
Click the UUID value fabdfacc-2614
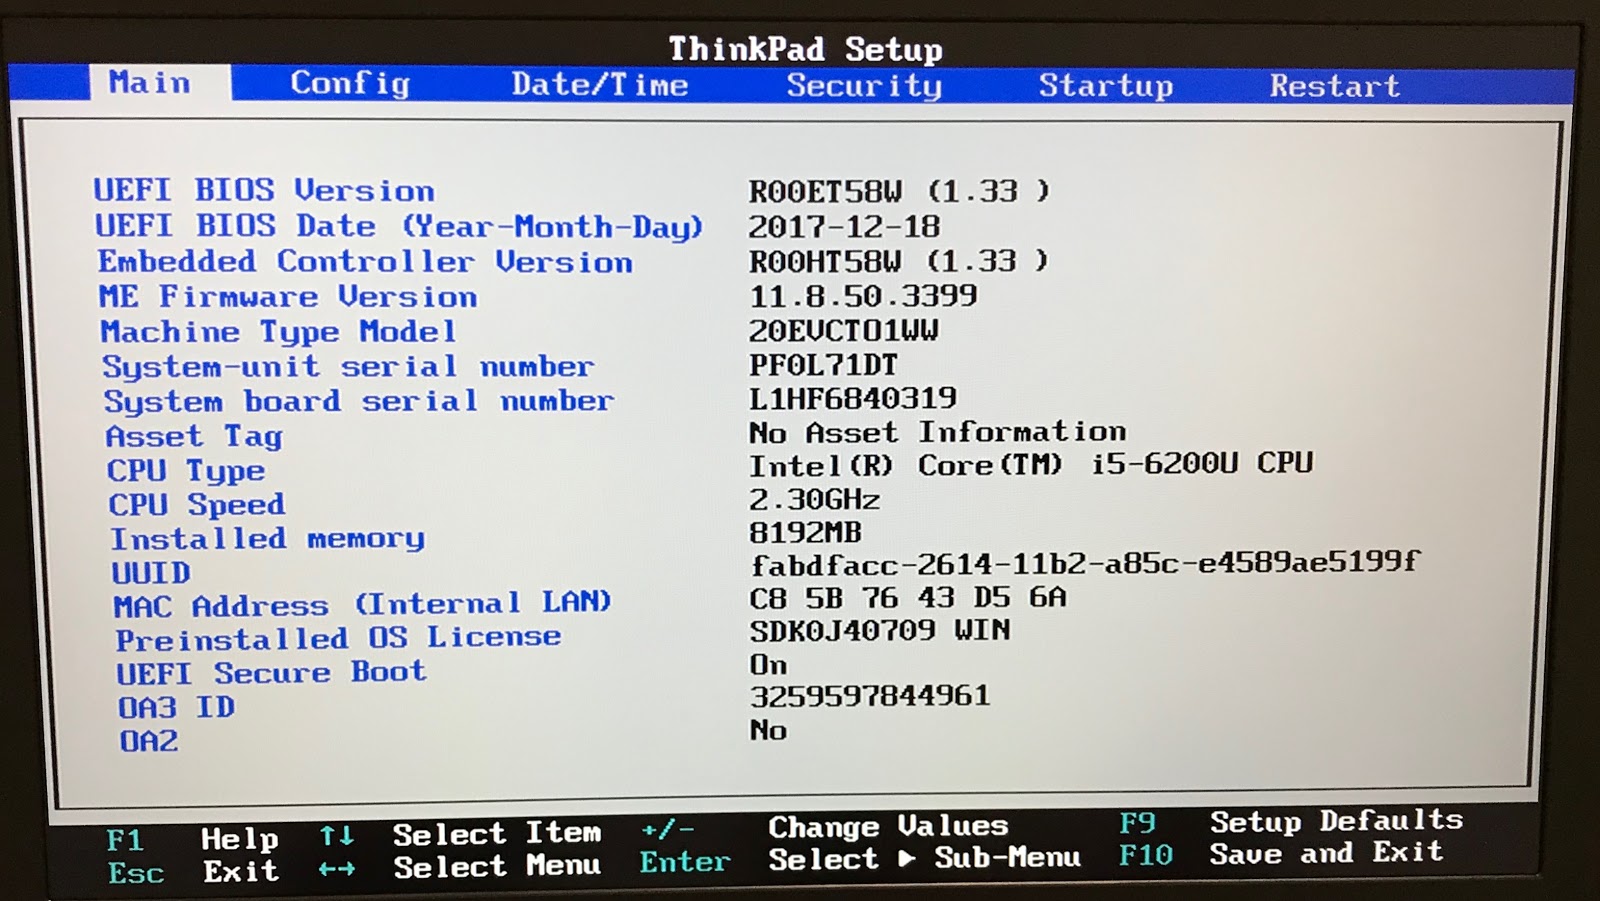pos(1085,564)
